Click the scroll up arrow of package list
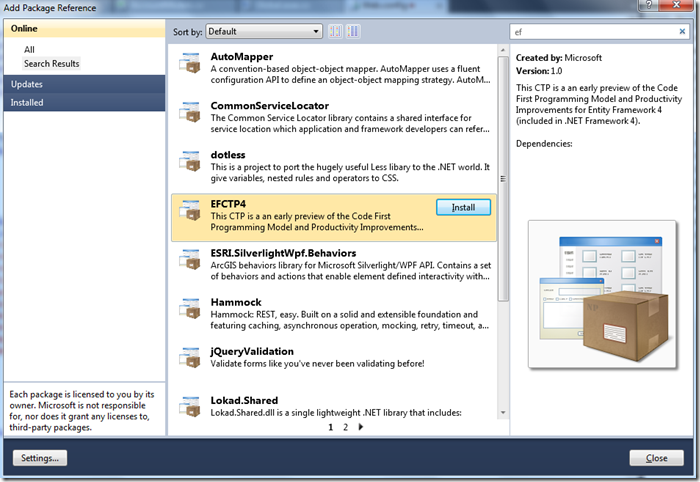Image resolution: width=700 pixels, height=482 pixels. 503,50
